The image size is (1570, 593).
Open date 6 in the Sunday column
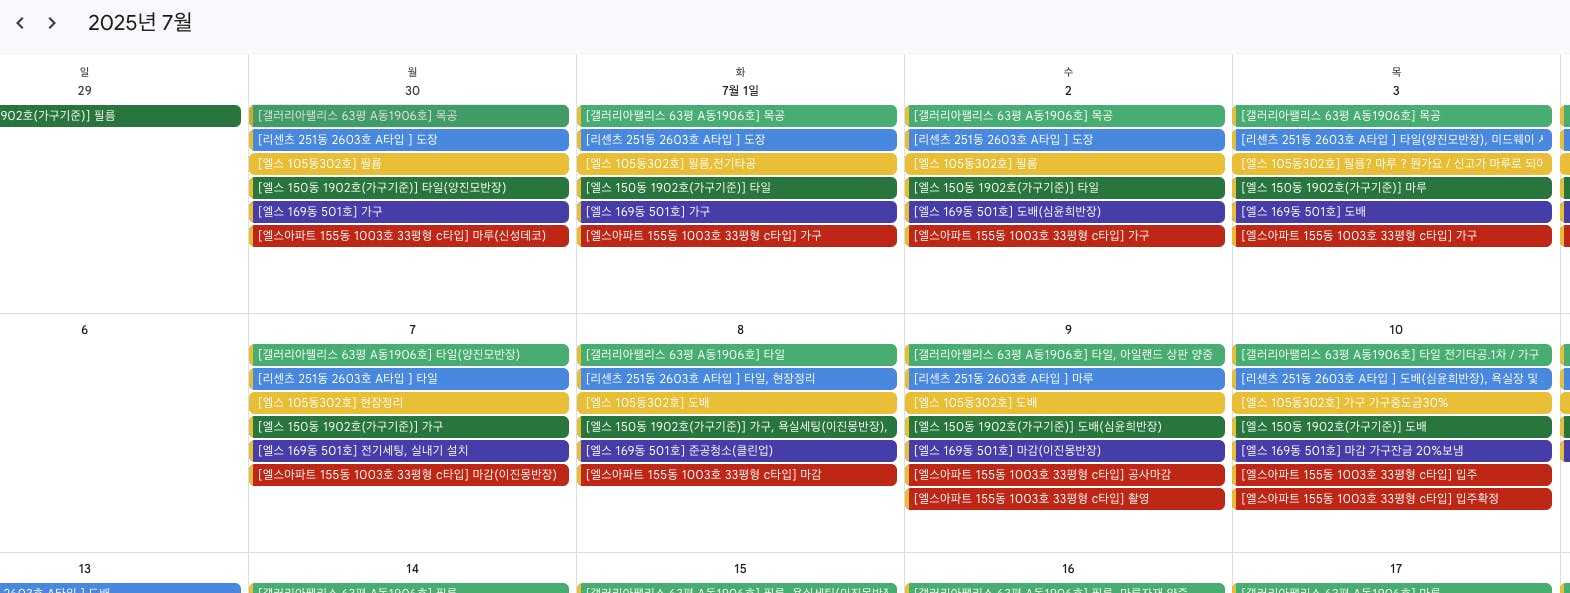(x=85, y=329)
